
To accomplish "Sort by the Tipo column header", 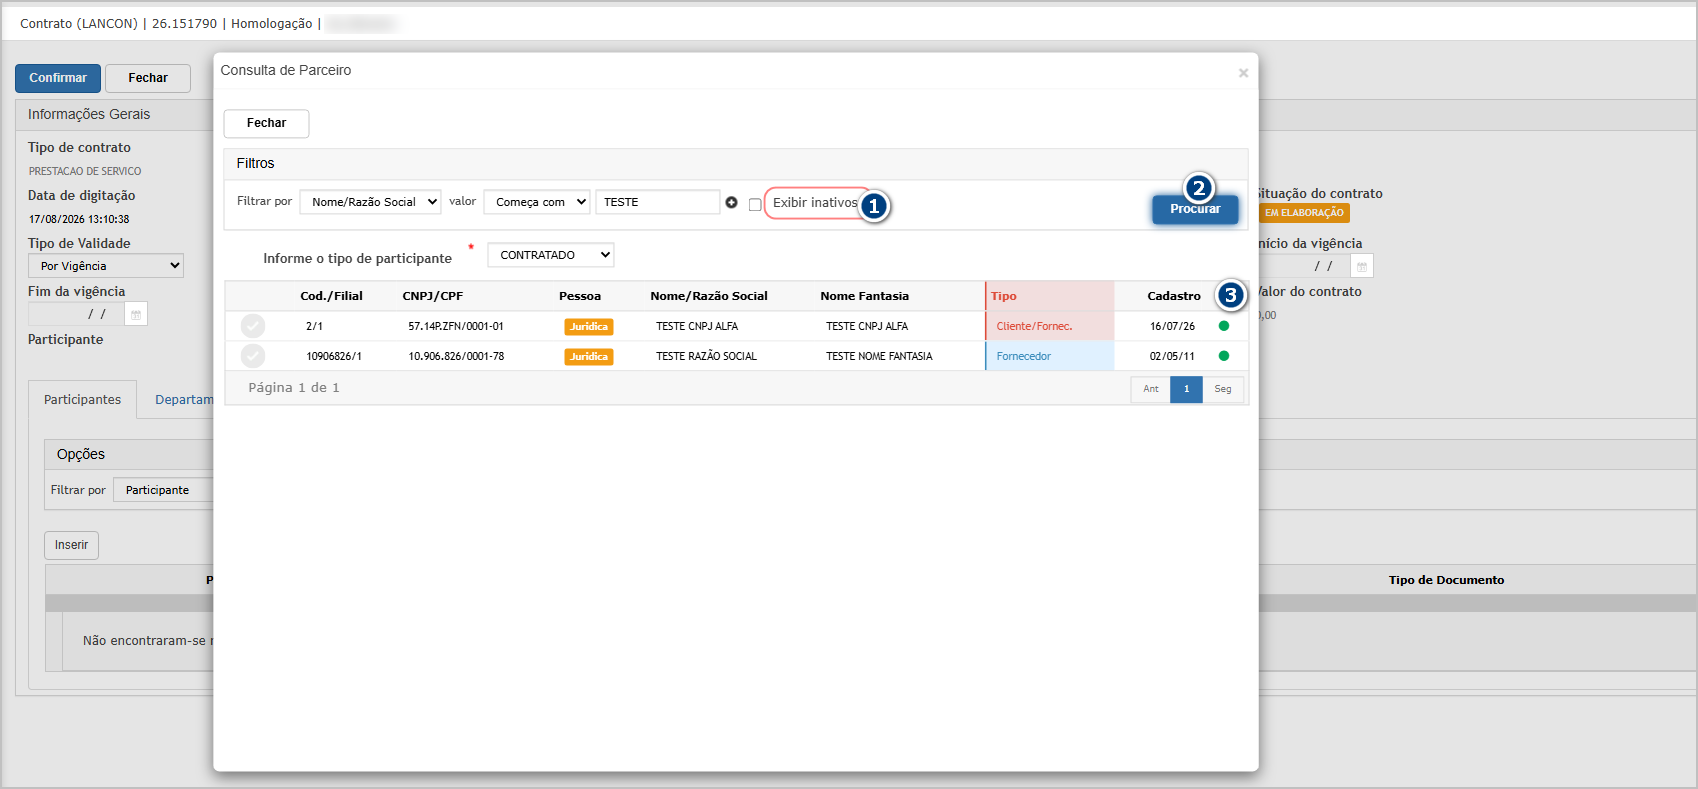I will pos(1004,296).
